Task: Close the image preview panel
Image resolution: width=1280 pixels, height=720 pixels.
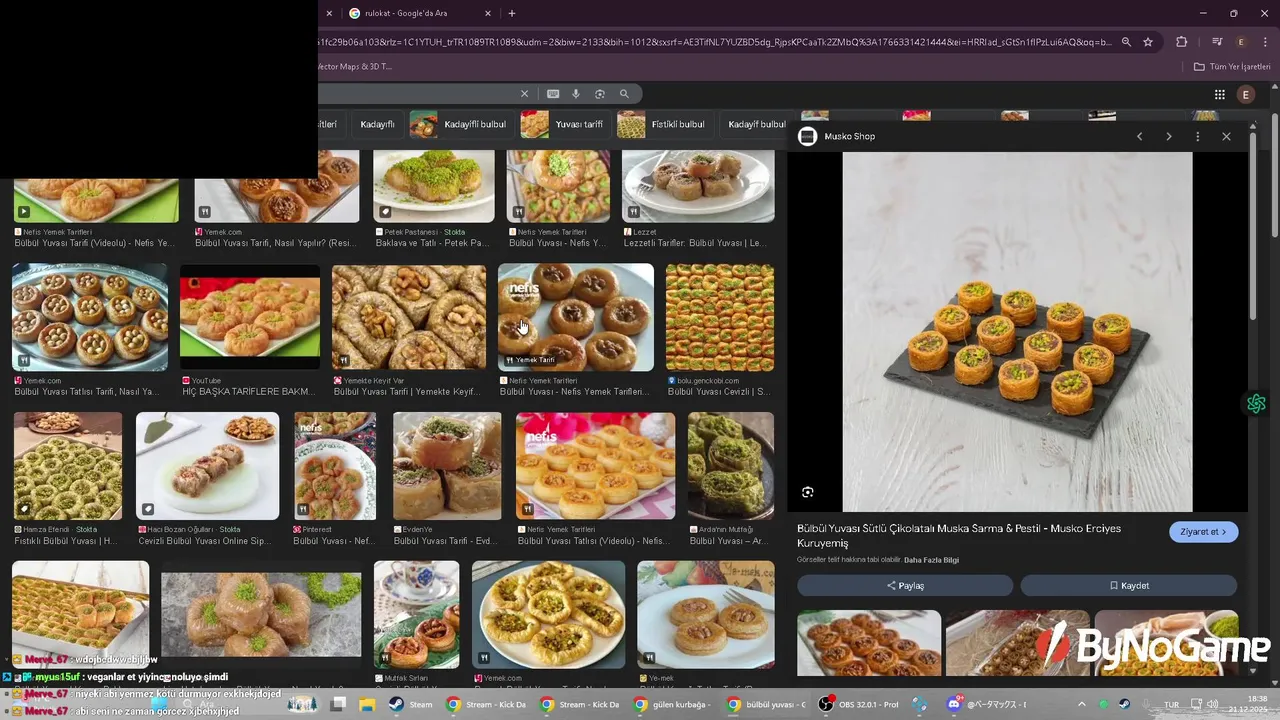Action: pyautogui.click(x=1226, y=136)
